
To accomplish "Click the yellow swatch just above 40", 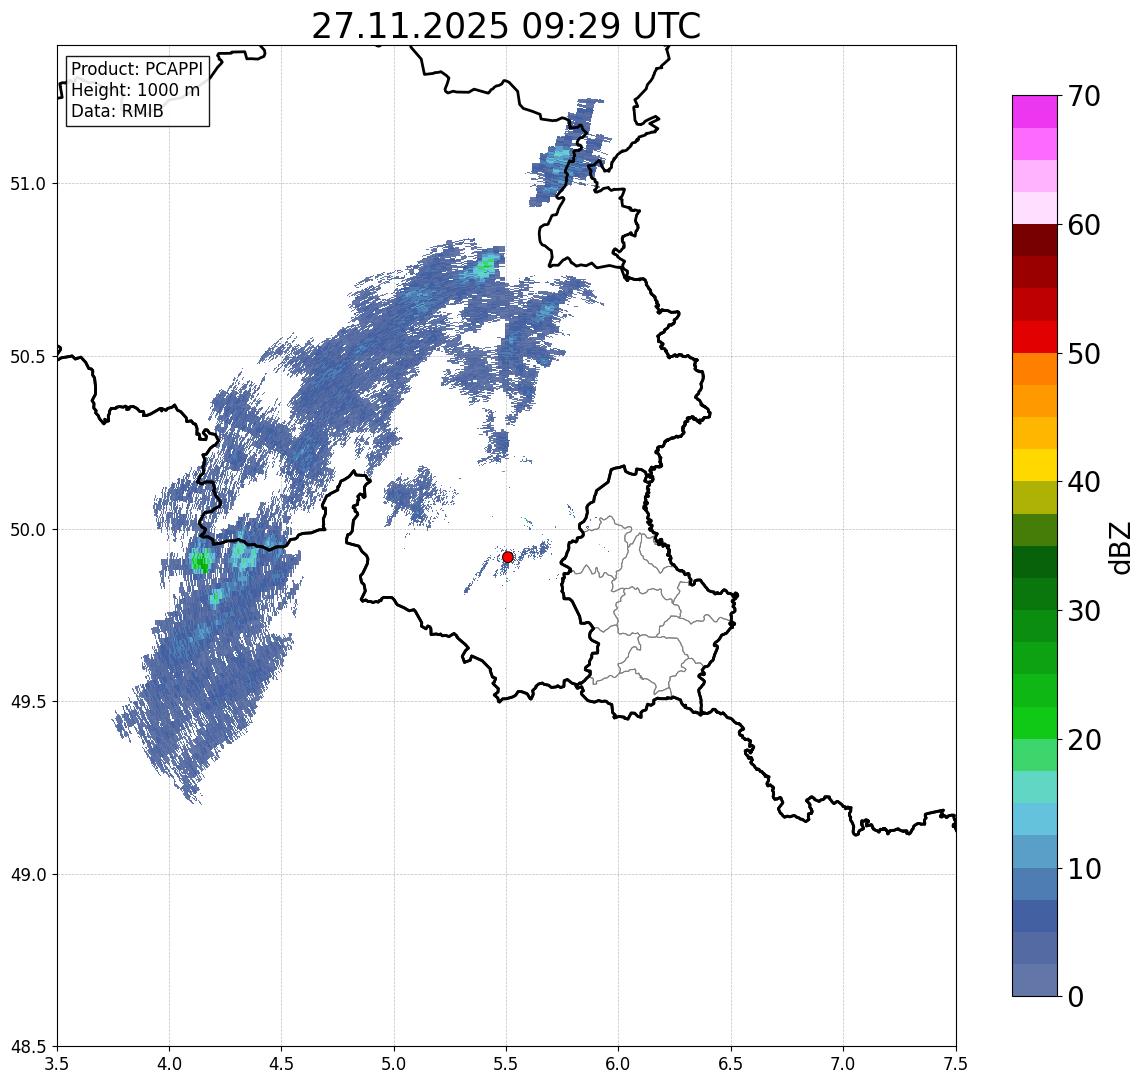I will (x=1035, y=465).
